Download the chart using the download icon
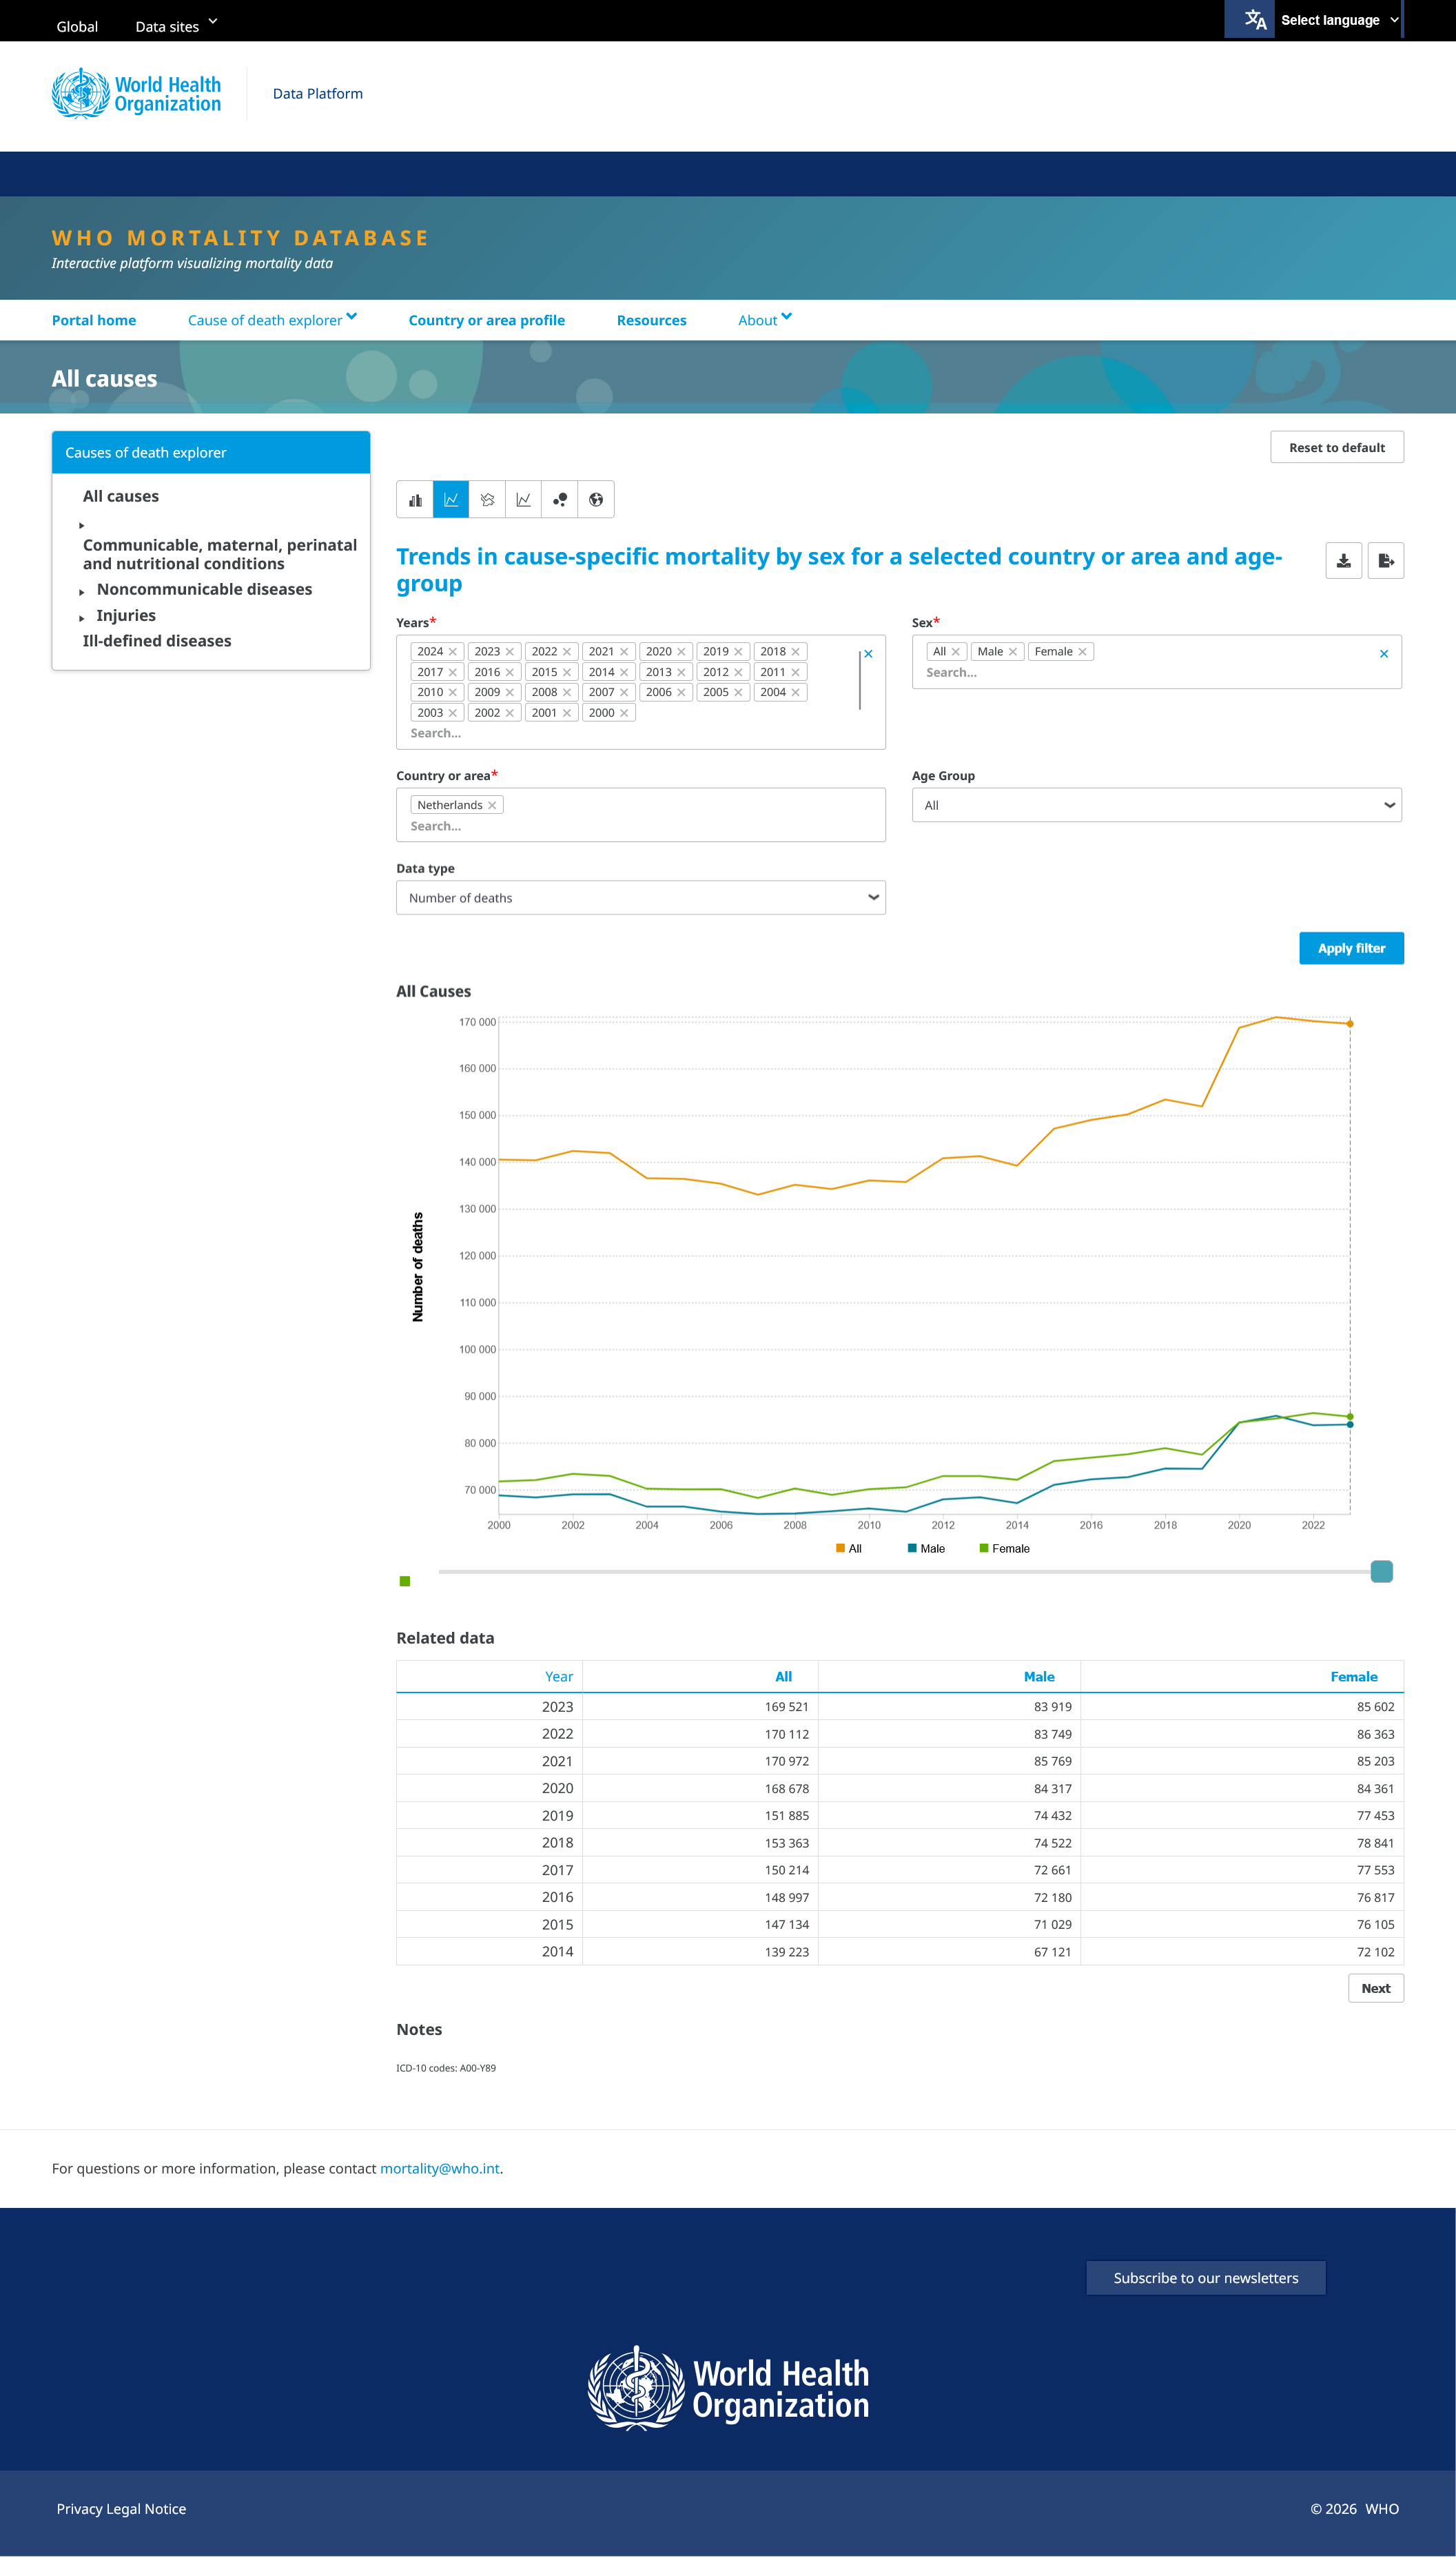Viewport: 1456px width, 2558px height. coord(1344,561)
